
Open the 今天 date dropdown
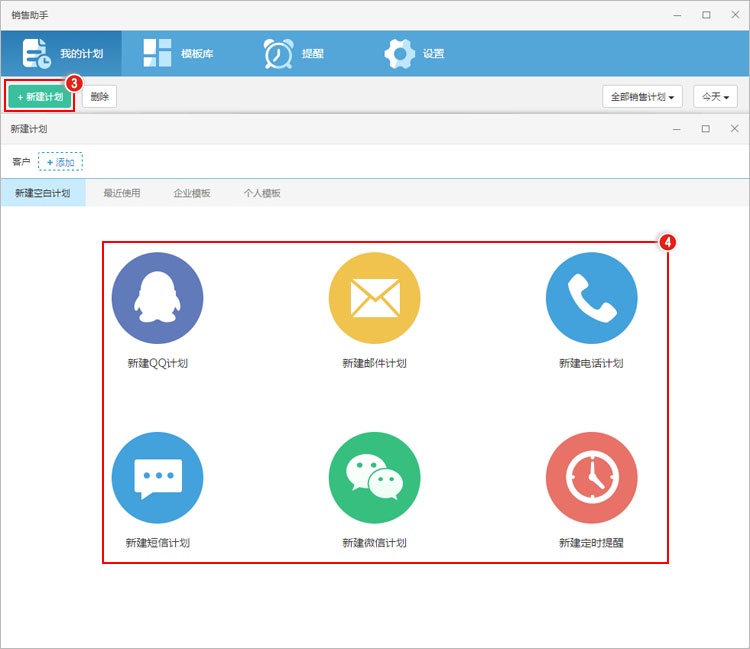coord(715,97)
